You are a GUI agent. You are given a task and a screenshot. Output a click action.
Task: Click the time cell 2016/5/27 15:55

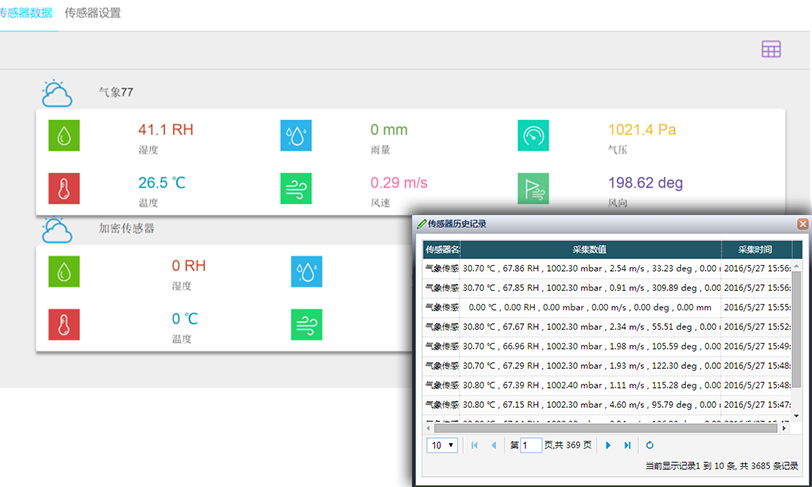click(x=757, y=307)
